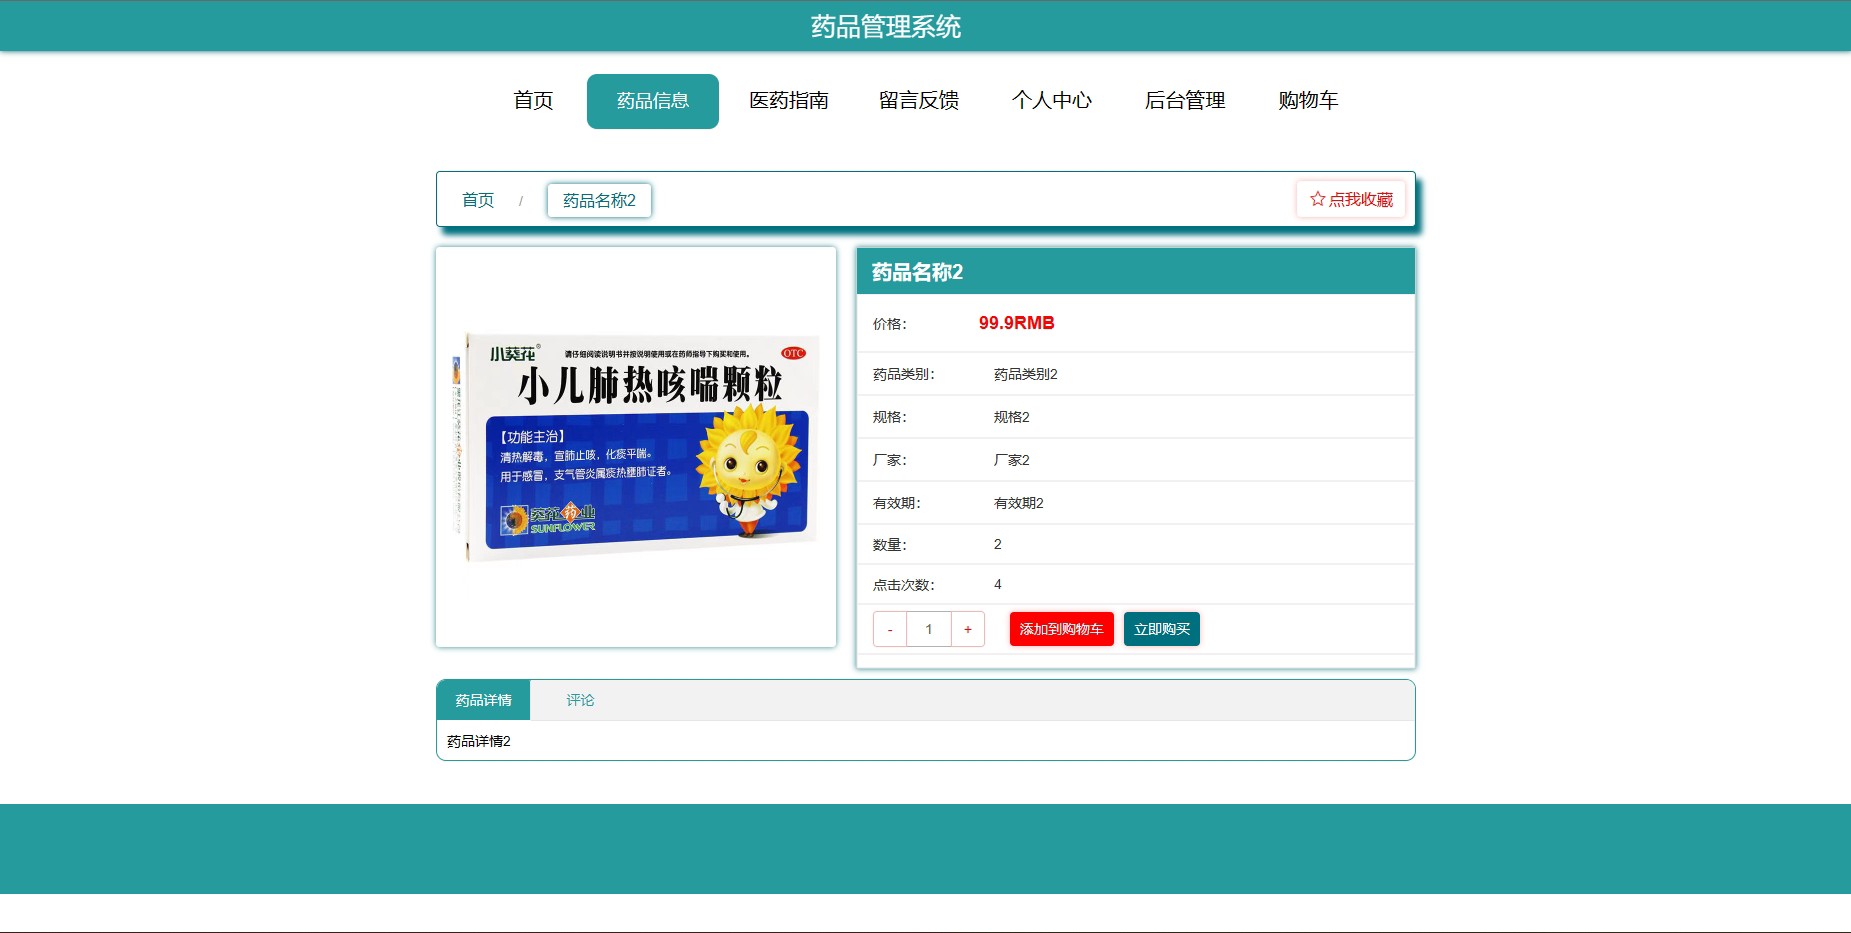This screenshot has width=1851, height=933.
Task: Switch to the 药品详情 tab
Action: [484, 700]
